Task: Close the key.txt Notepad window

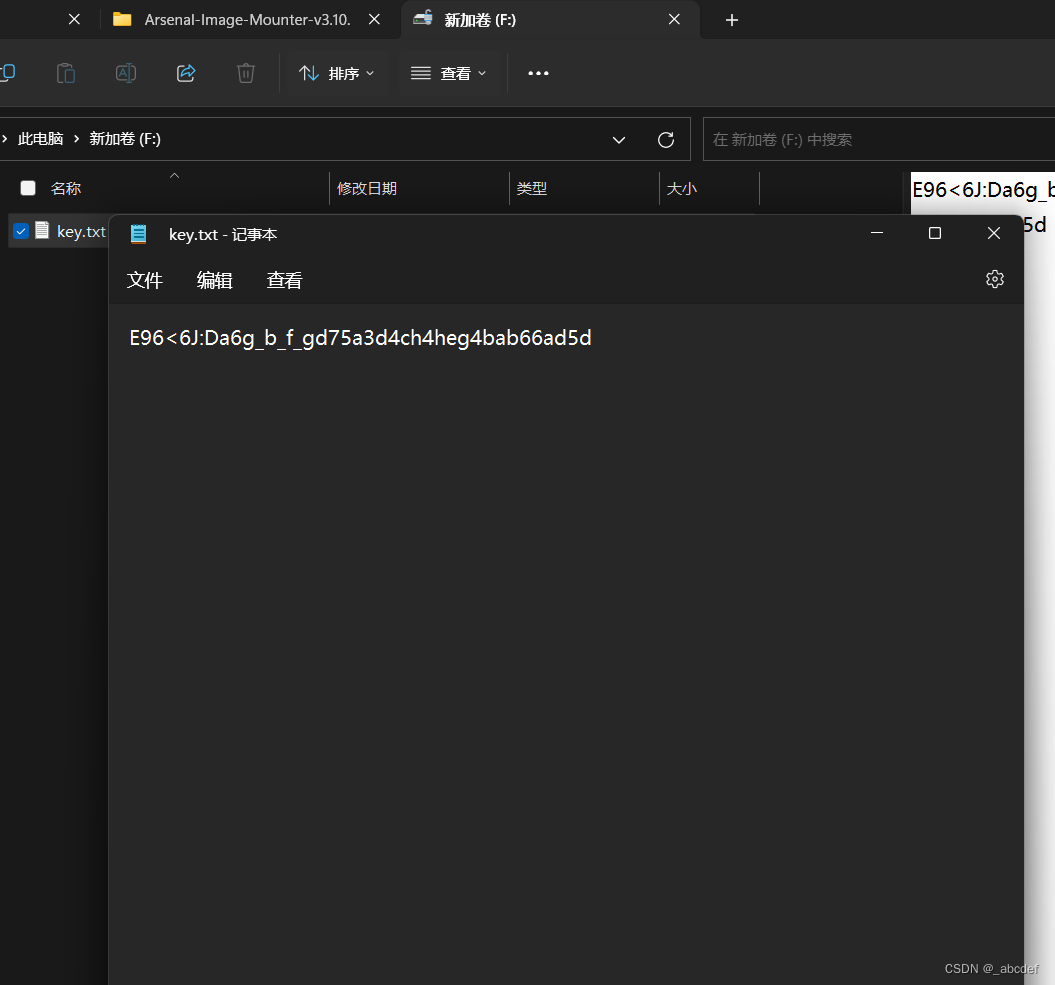Action: click(x=994, y=233)
